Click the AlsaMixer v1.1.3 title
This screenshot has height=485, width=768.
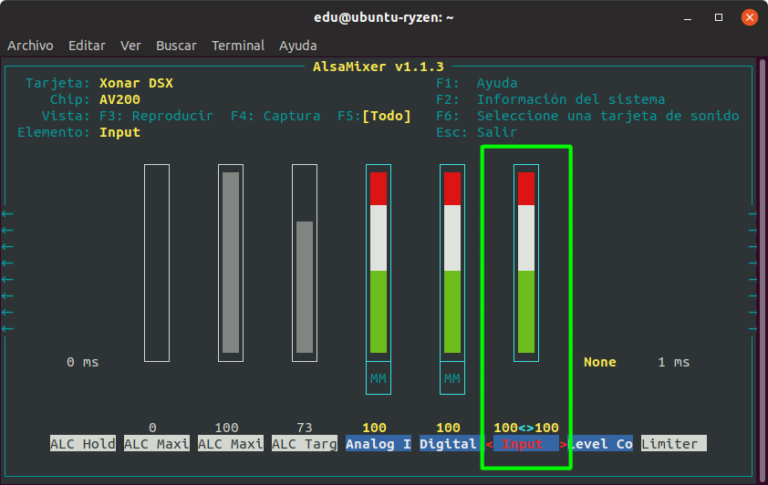tap(378, 67)
